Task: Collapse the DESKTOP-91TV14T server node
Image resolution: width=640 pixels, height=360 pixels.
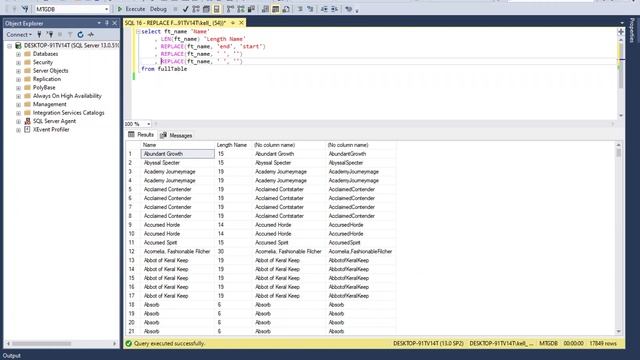Action: pos(9,46)
